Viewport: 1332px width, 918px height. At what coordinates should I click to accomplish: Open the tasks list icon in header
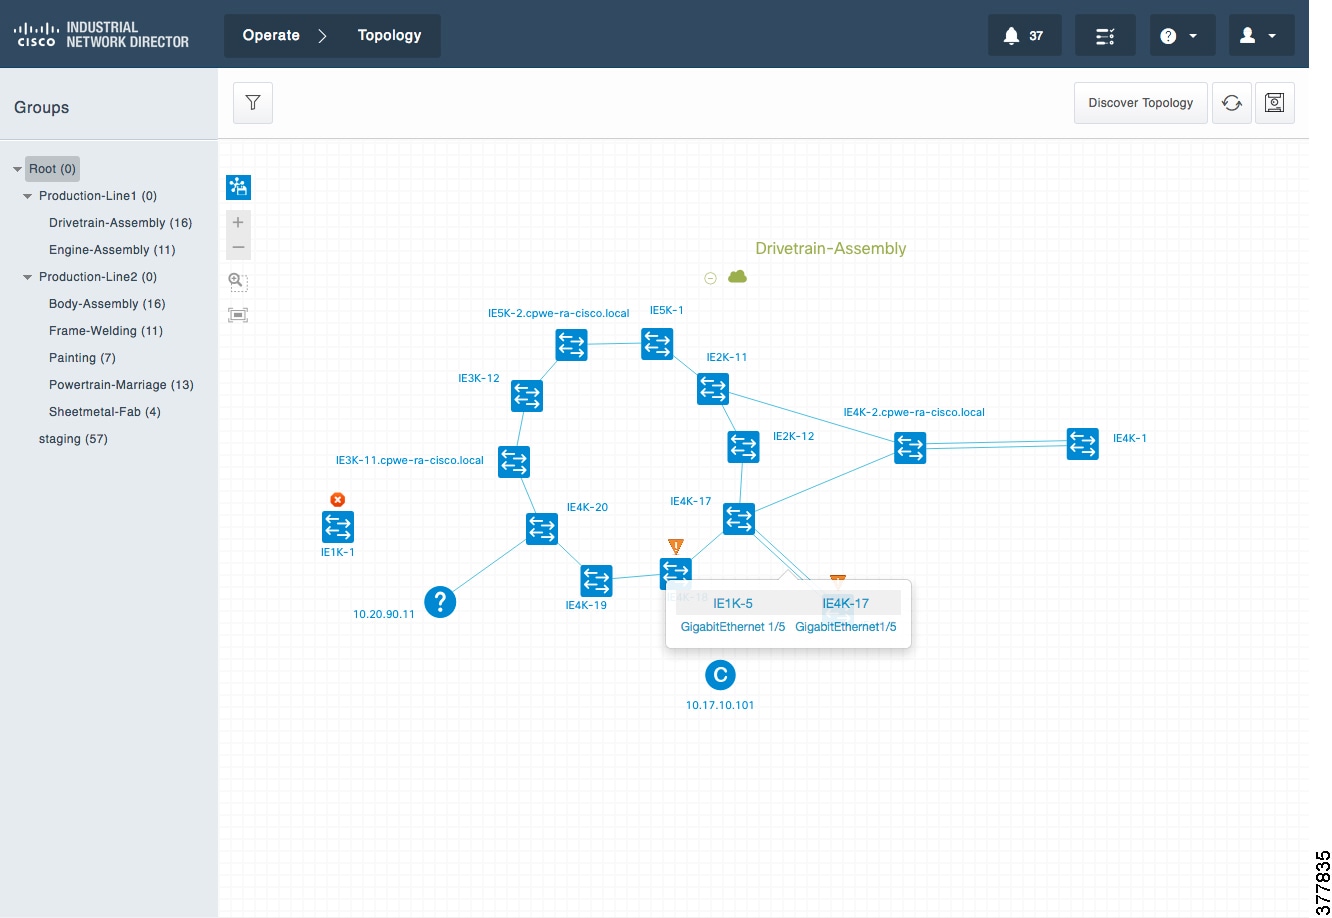click(1105, 36)
